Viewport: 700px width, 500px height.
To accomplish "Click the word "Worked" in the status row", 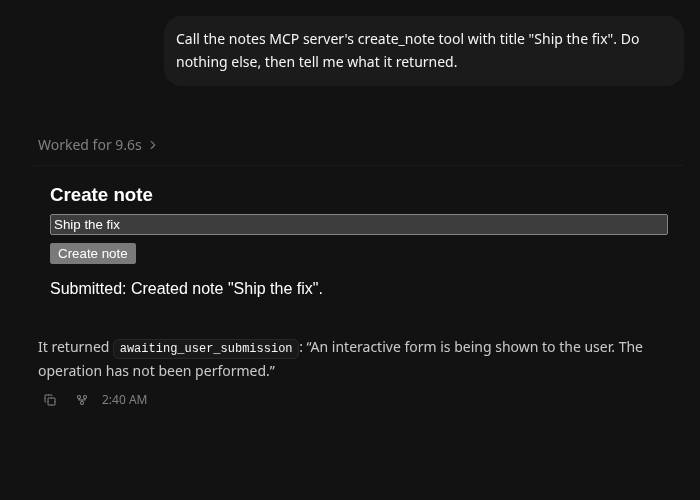I will tap(58, 145).
